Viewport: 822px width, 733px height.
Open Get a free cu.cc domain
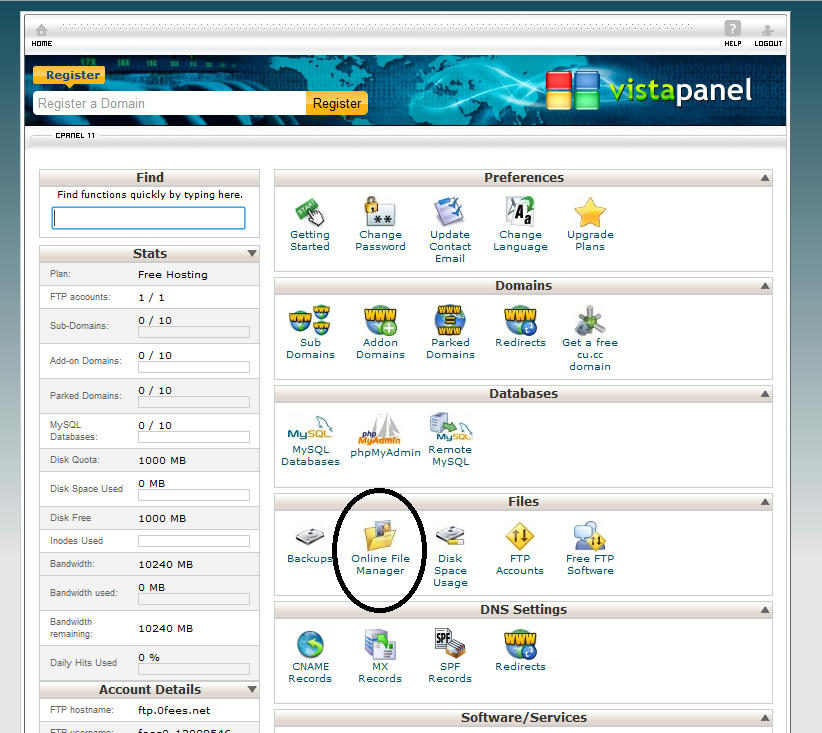(590, 338)
